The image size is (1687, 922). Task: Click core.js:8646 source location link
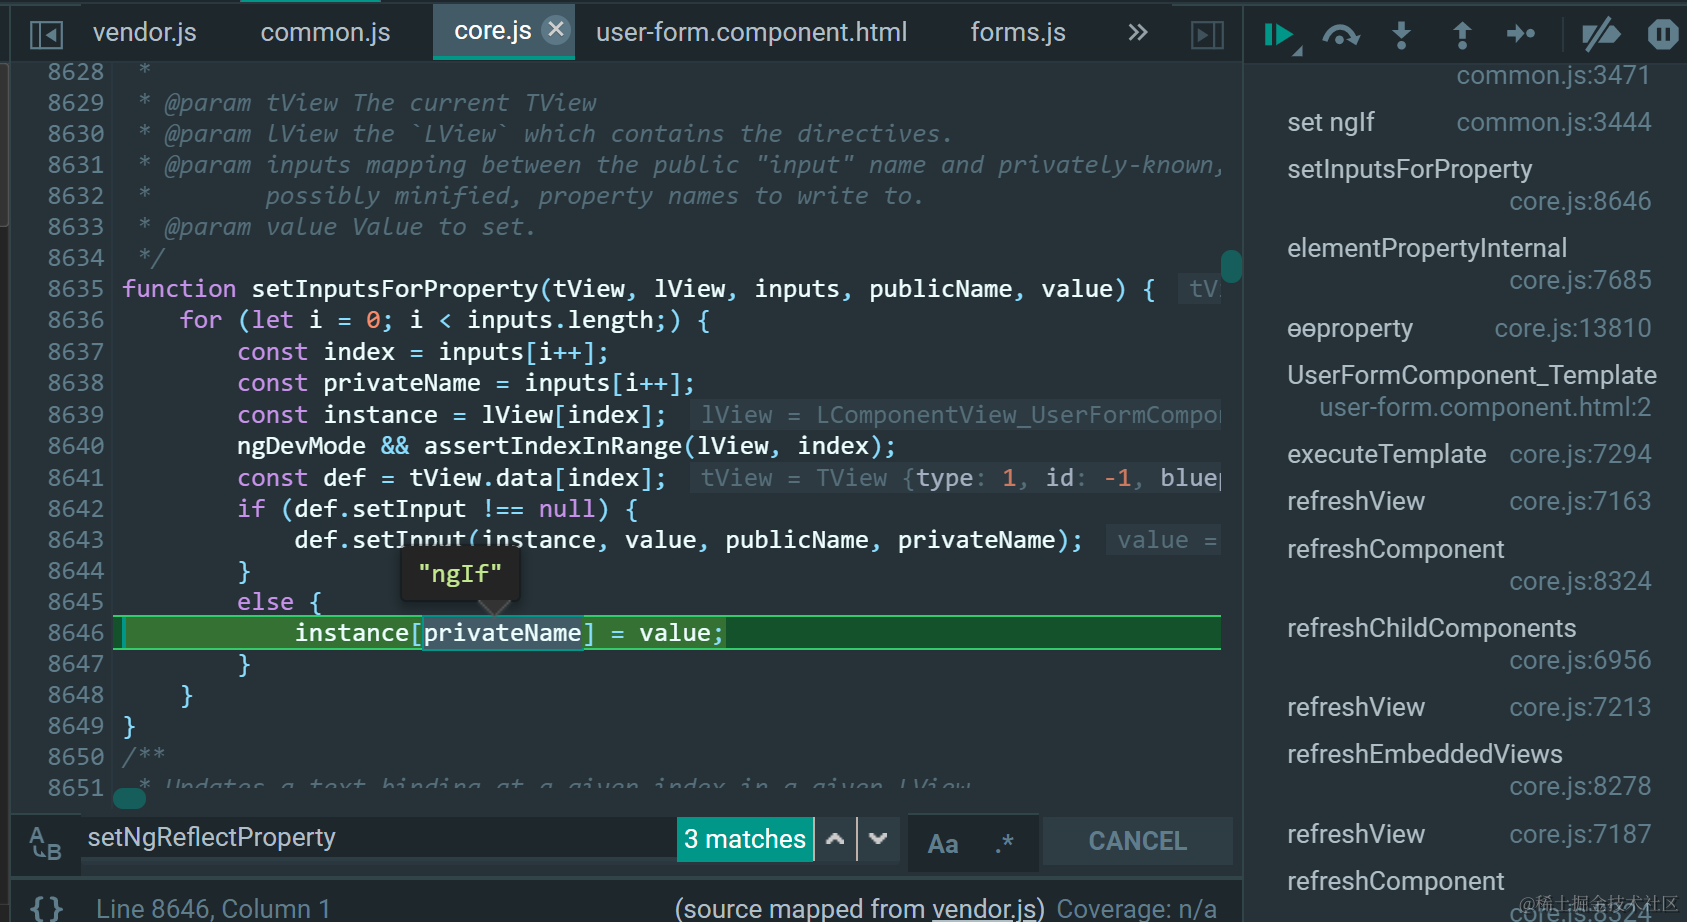pos(1580,201)
